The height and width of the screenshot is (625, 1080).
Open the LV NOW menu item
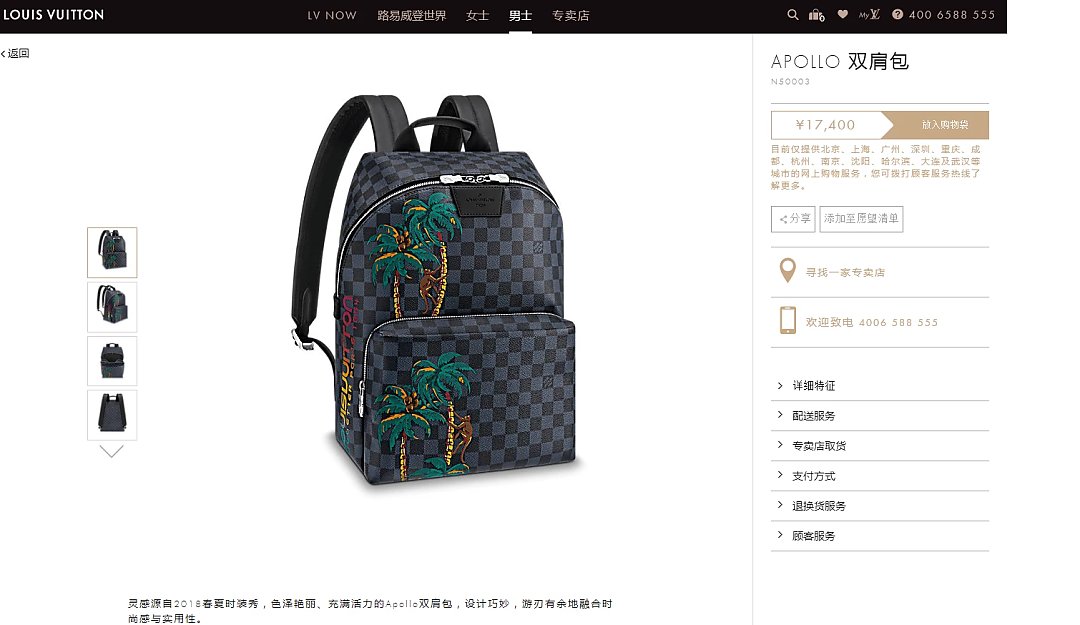point(332,15)
